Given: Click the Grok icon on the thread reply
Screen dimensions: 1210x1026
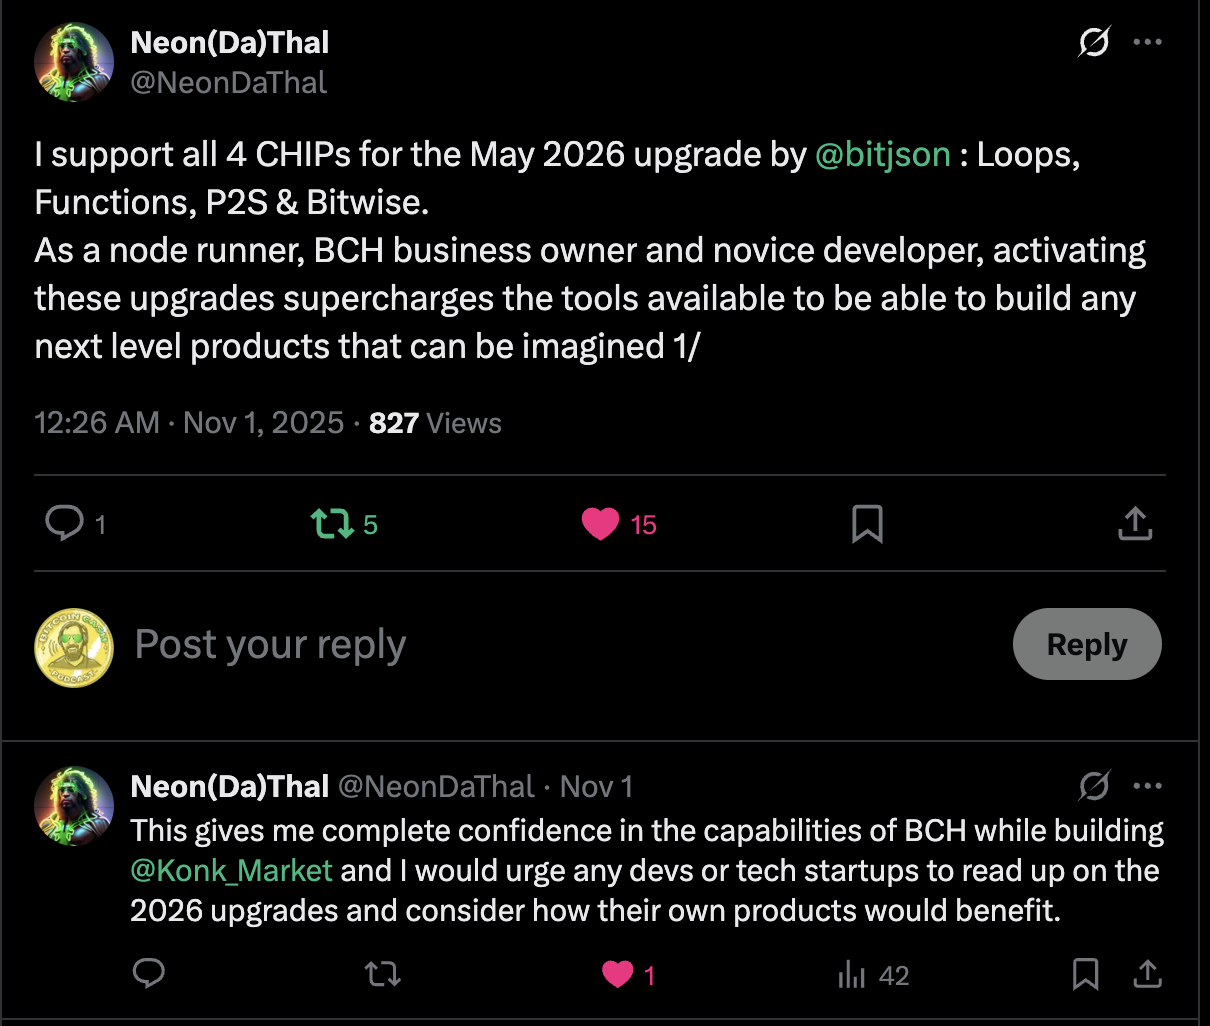Looking at the screenshot, I should 1094,786.
